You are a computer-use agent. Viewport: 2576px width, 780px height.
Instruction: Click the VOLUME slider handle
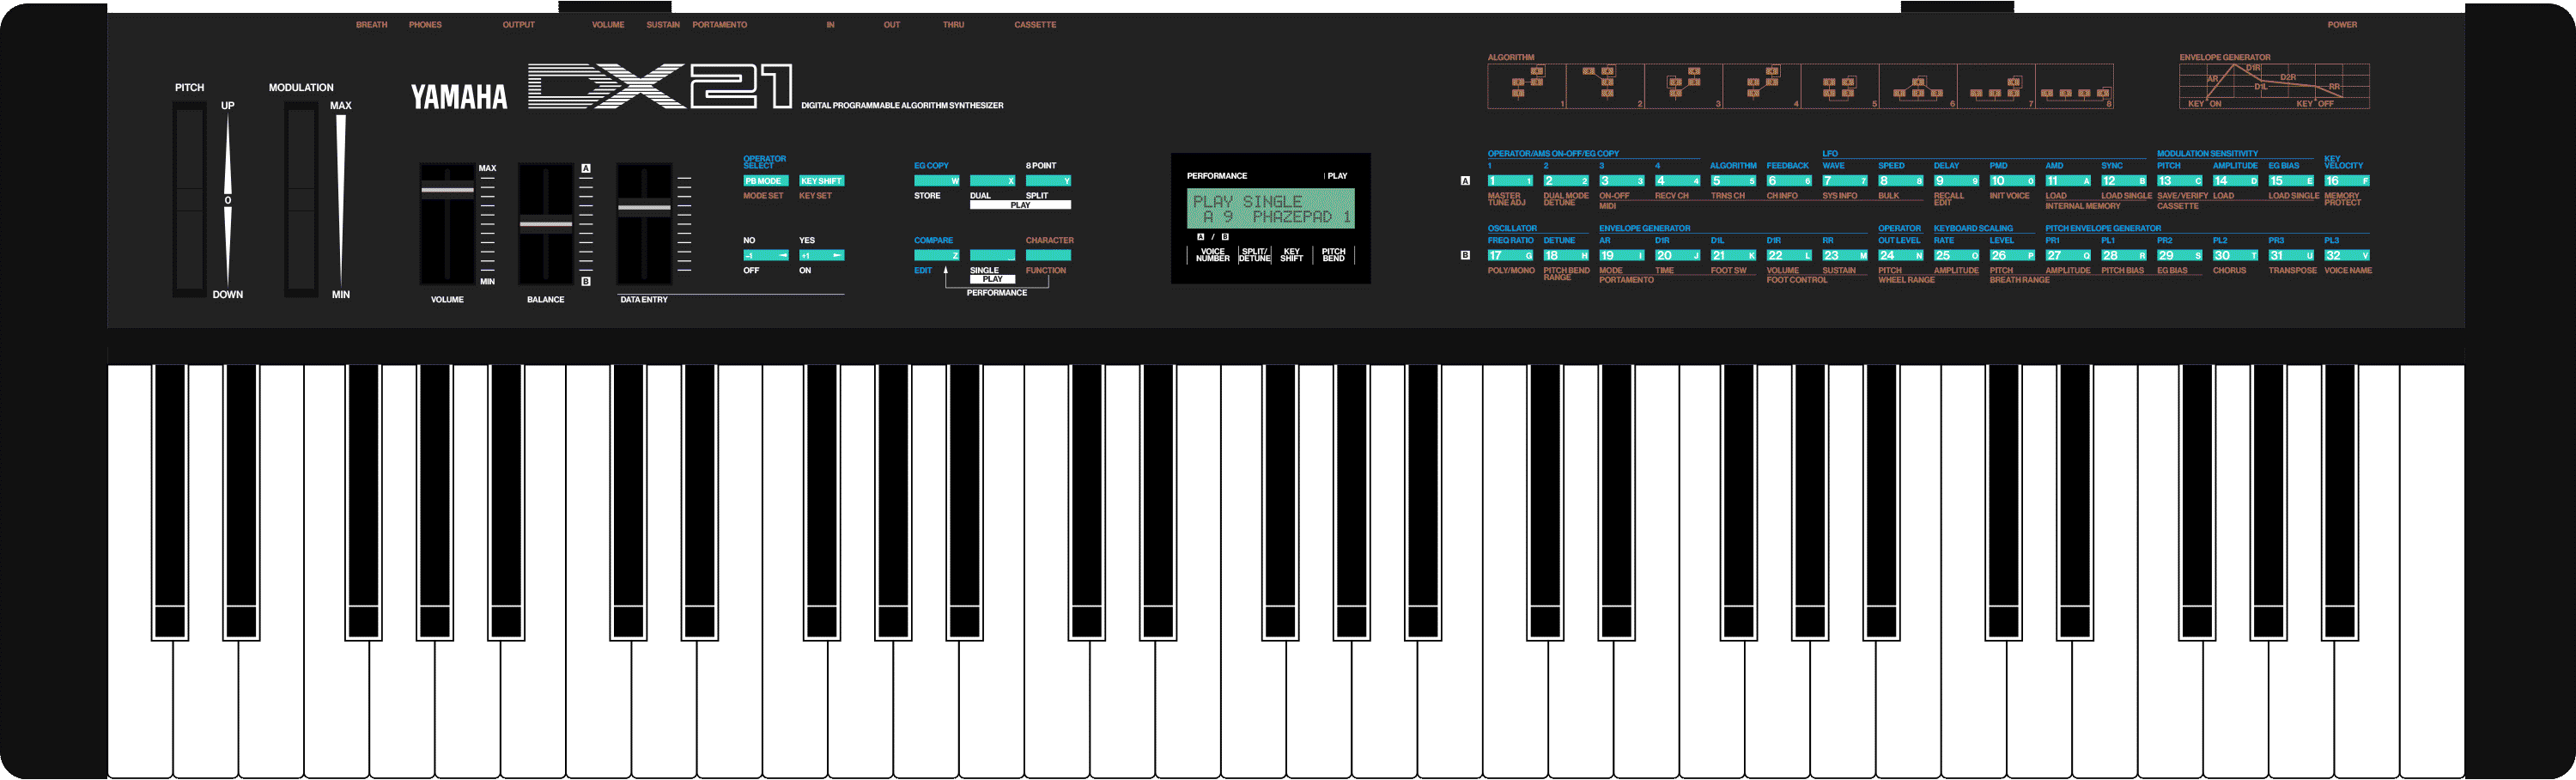(447, 190)
